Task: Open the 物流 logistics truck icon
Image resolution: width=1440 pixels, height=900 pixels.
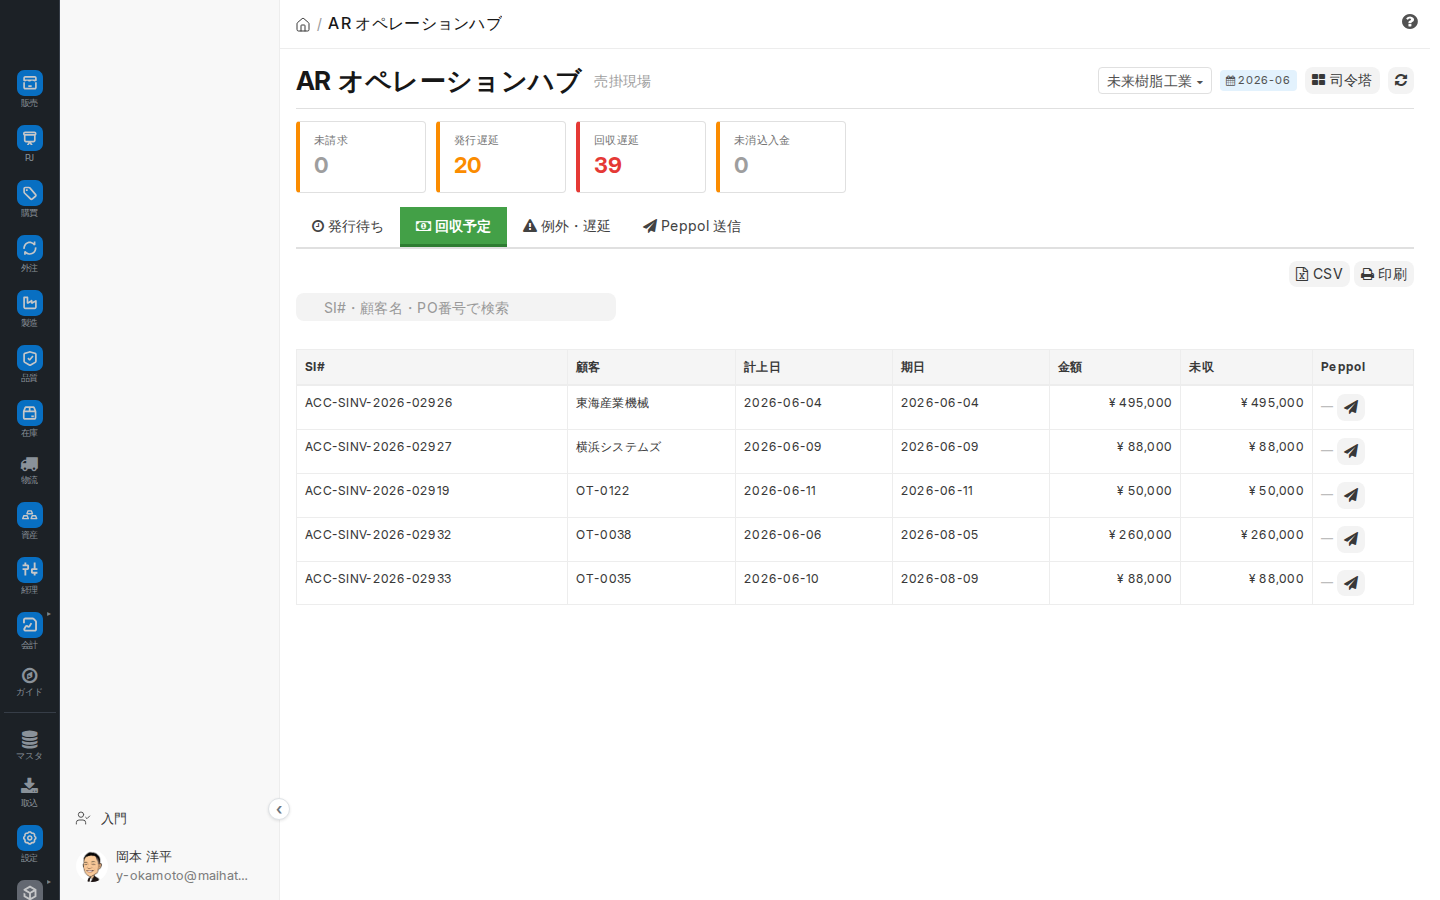Action: point(30,464)
